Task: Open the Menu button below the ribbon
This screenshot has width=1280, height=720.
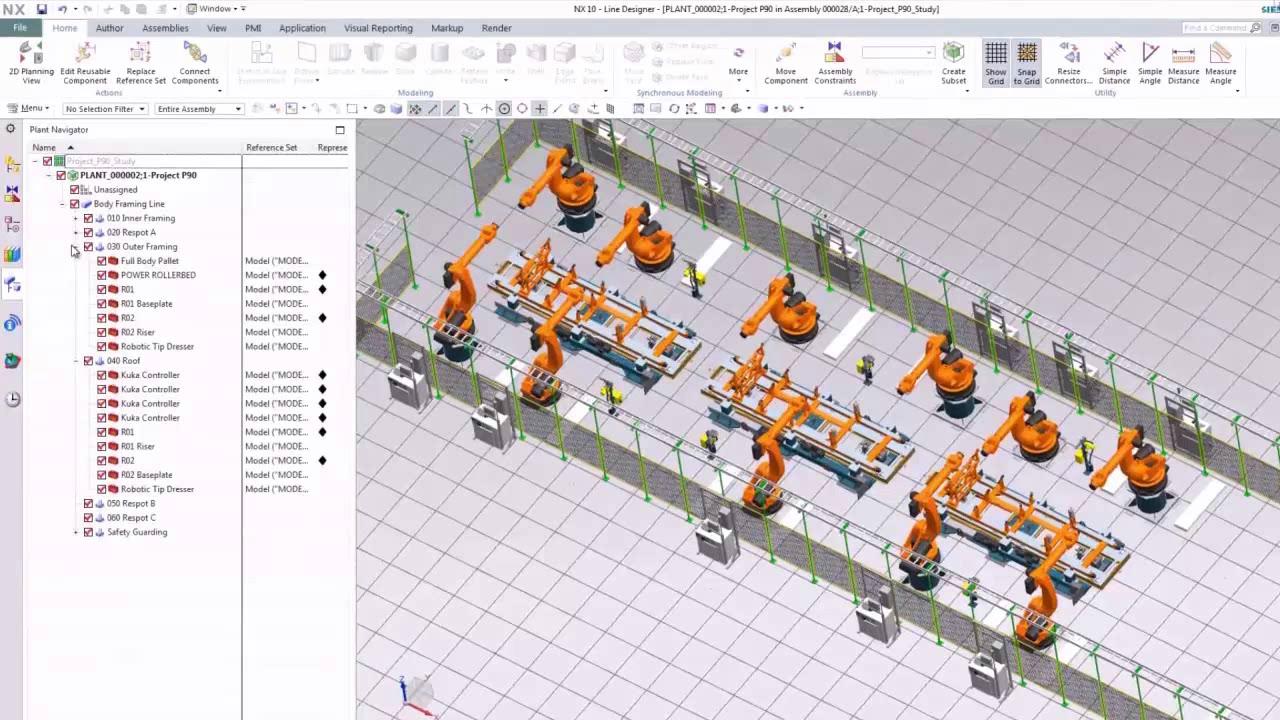Action: [x=27, y=108]
